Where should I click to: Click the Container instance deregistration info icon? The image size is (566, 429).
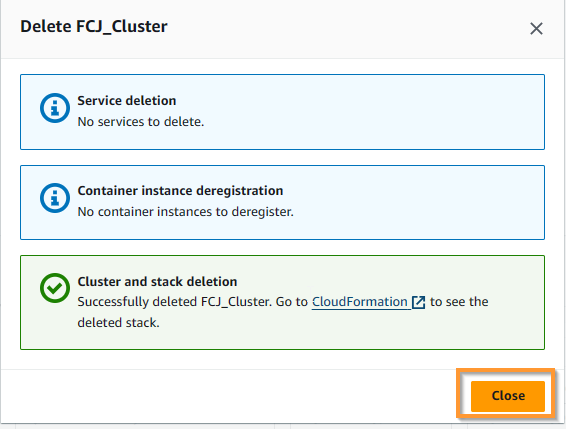click(x=55, y=198)
